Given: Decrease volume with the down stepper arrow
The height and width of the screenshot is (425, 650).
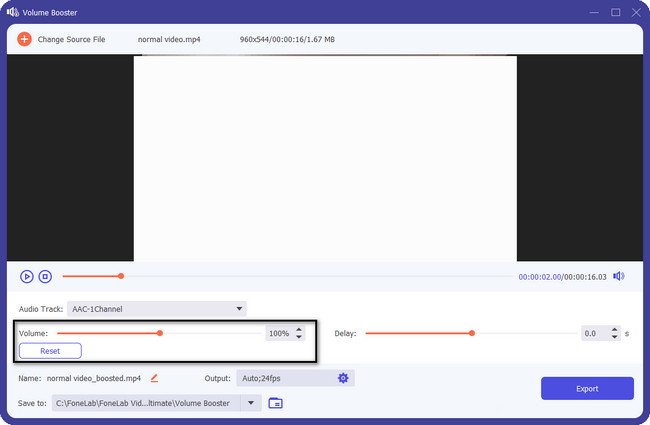Looking at the screenshot, I should click(298, 337).
